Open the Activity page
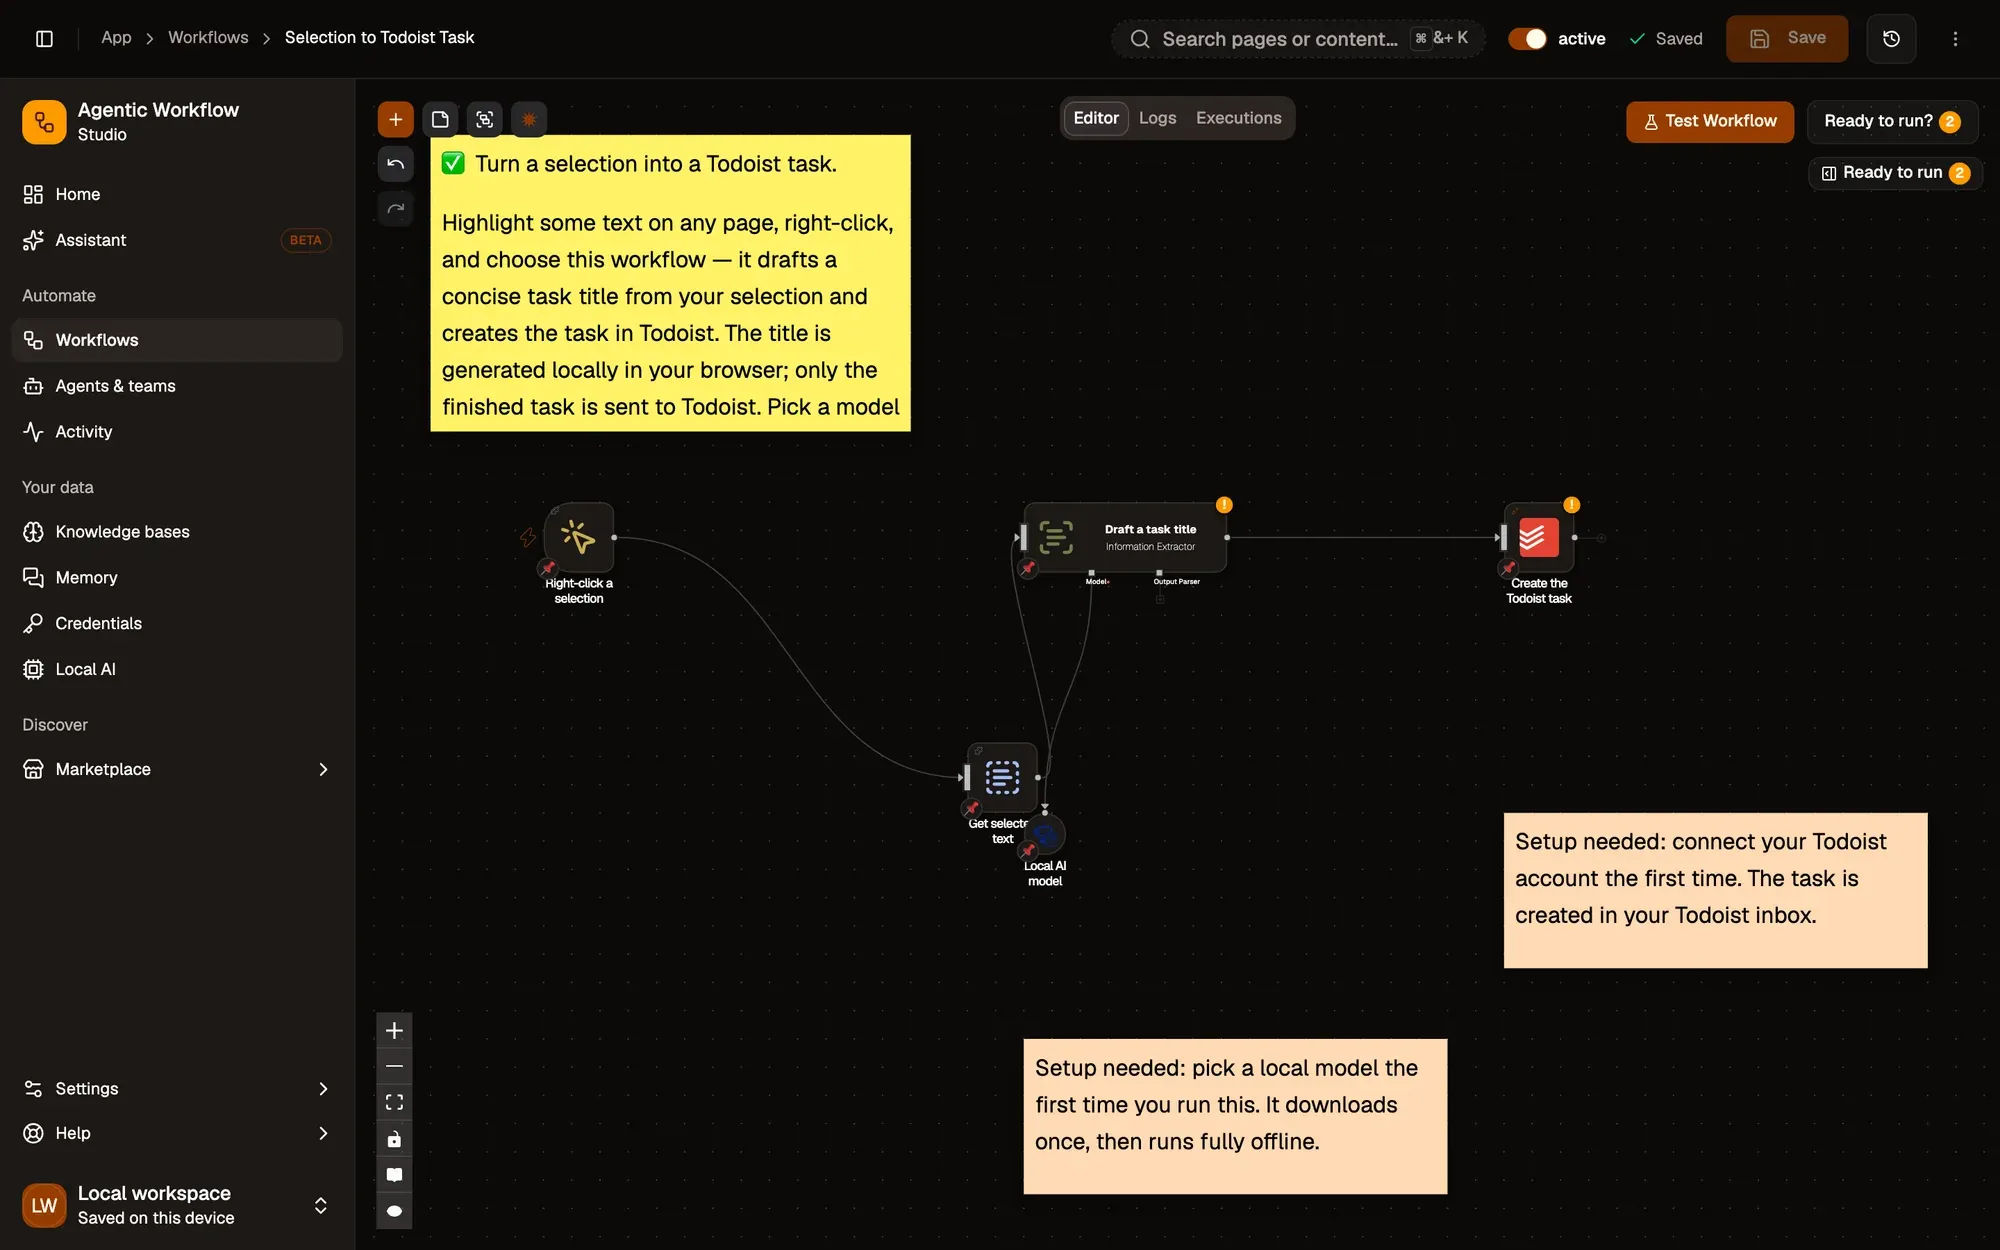The height and width of the screenshot is (1250, 2000). [x=177, y=432]
